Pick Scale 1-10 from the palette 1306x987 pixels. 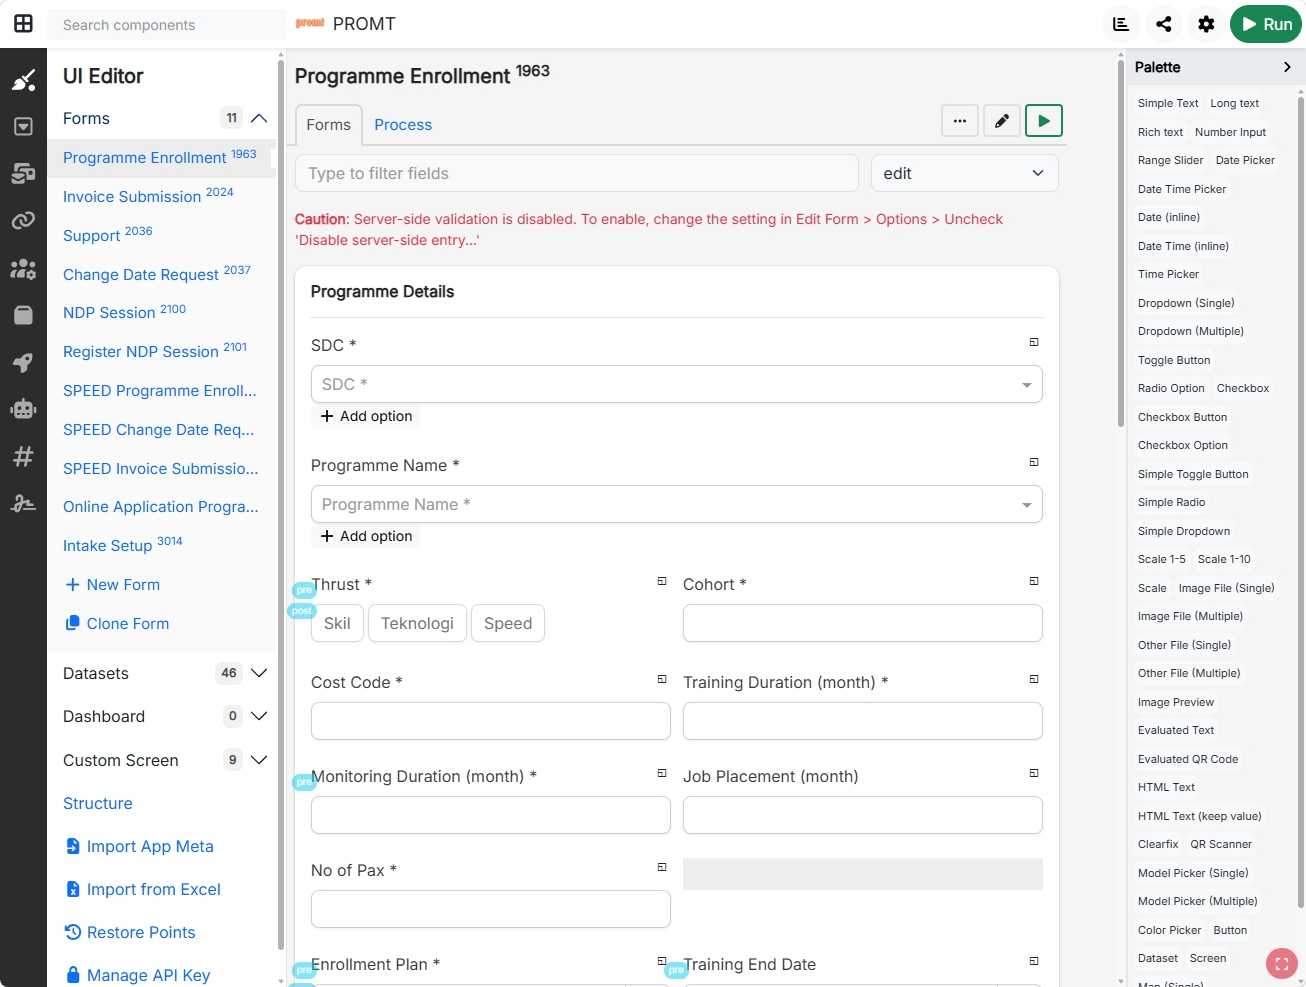pyautogui.click(x=1224, y=559)
